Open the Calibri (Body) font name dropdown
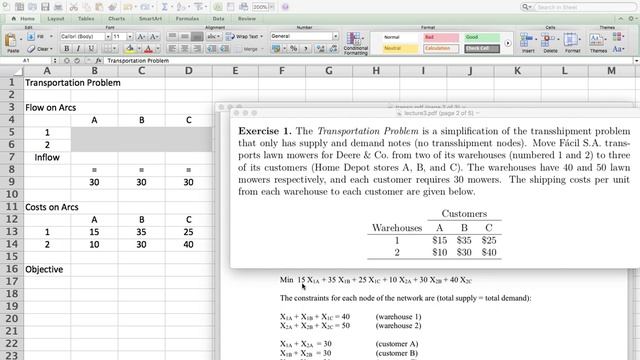The image size is (640, 360). [x=108, y=37]
